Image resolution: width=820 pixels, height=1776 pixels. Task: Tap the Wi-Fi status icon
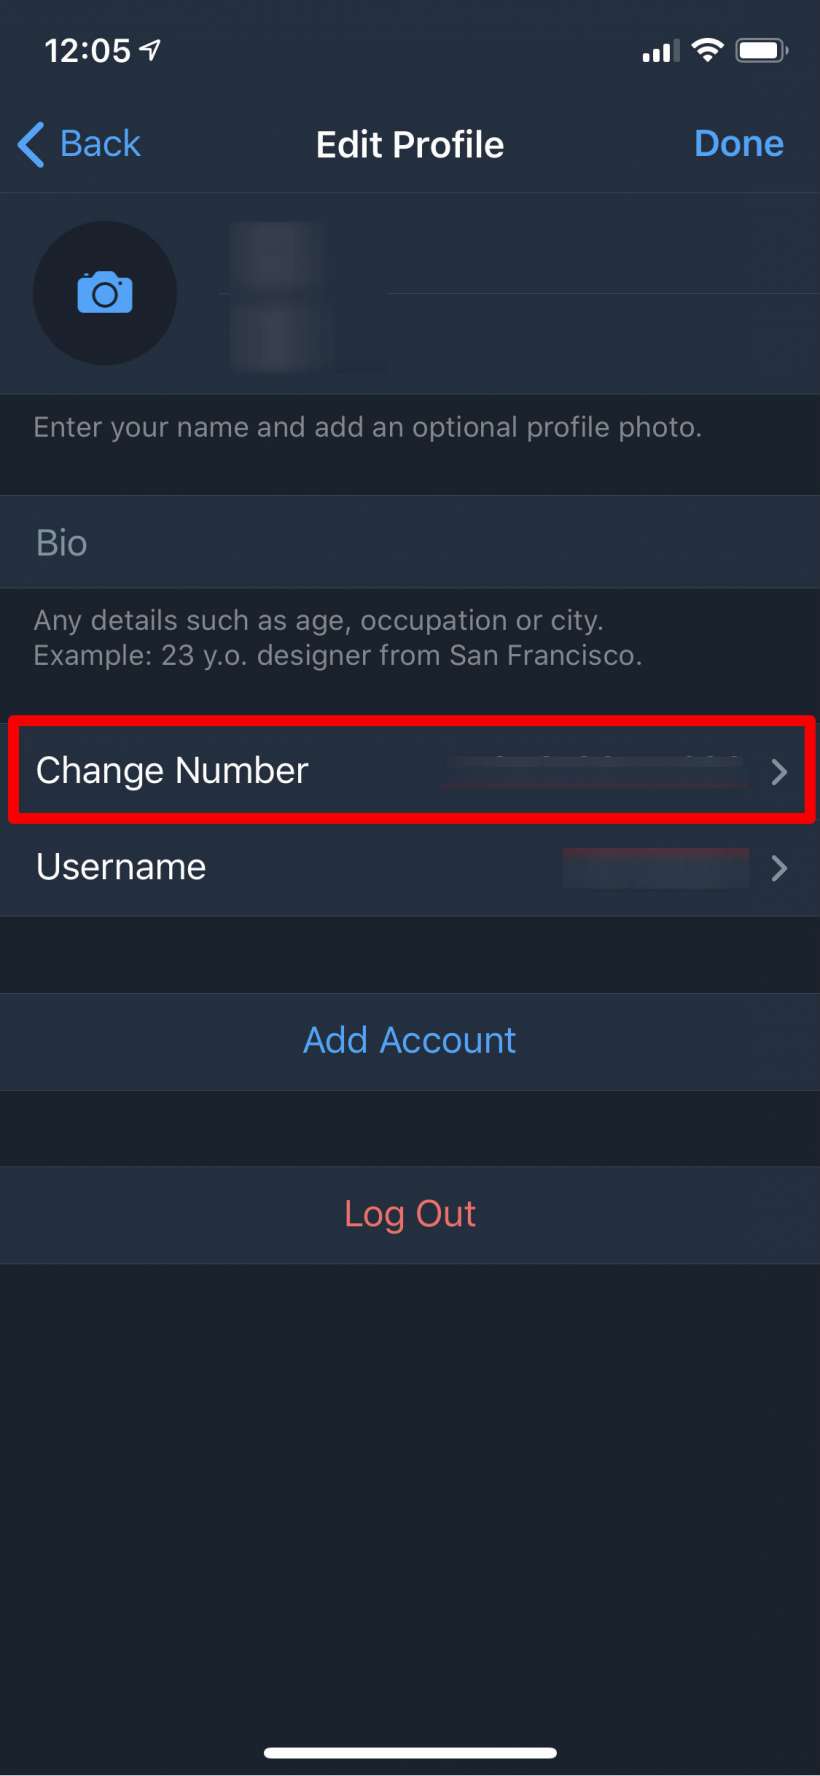pos(708,50)
